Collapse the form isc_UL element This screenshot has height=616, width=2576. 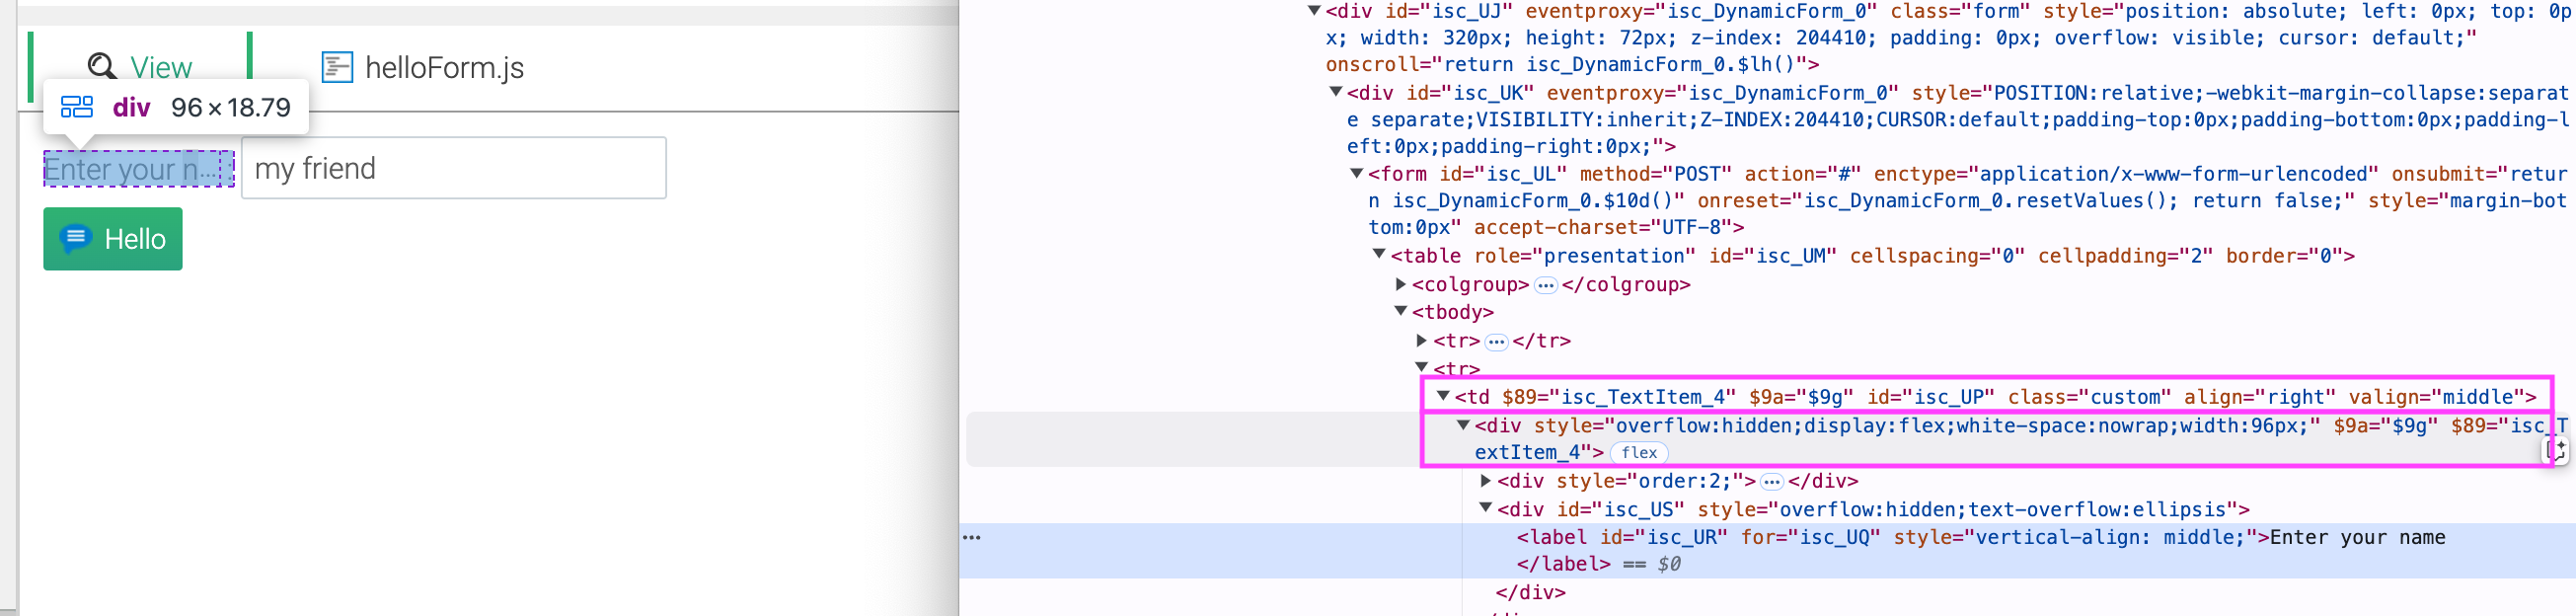1357,173
